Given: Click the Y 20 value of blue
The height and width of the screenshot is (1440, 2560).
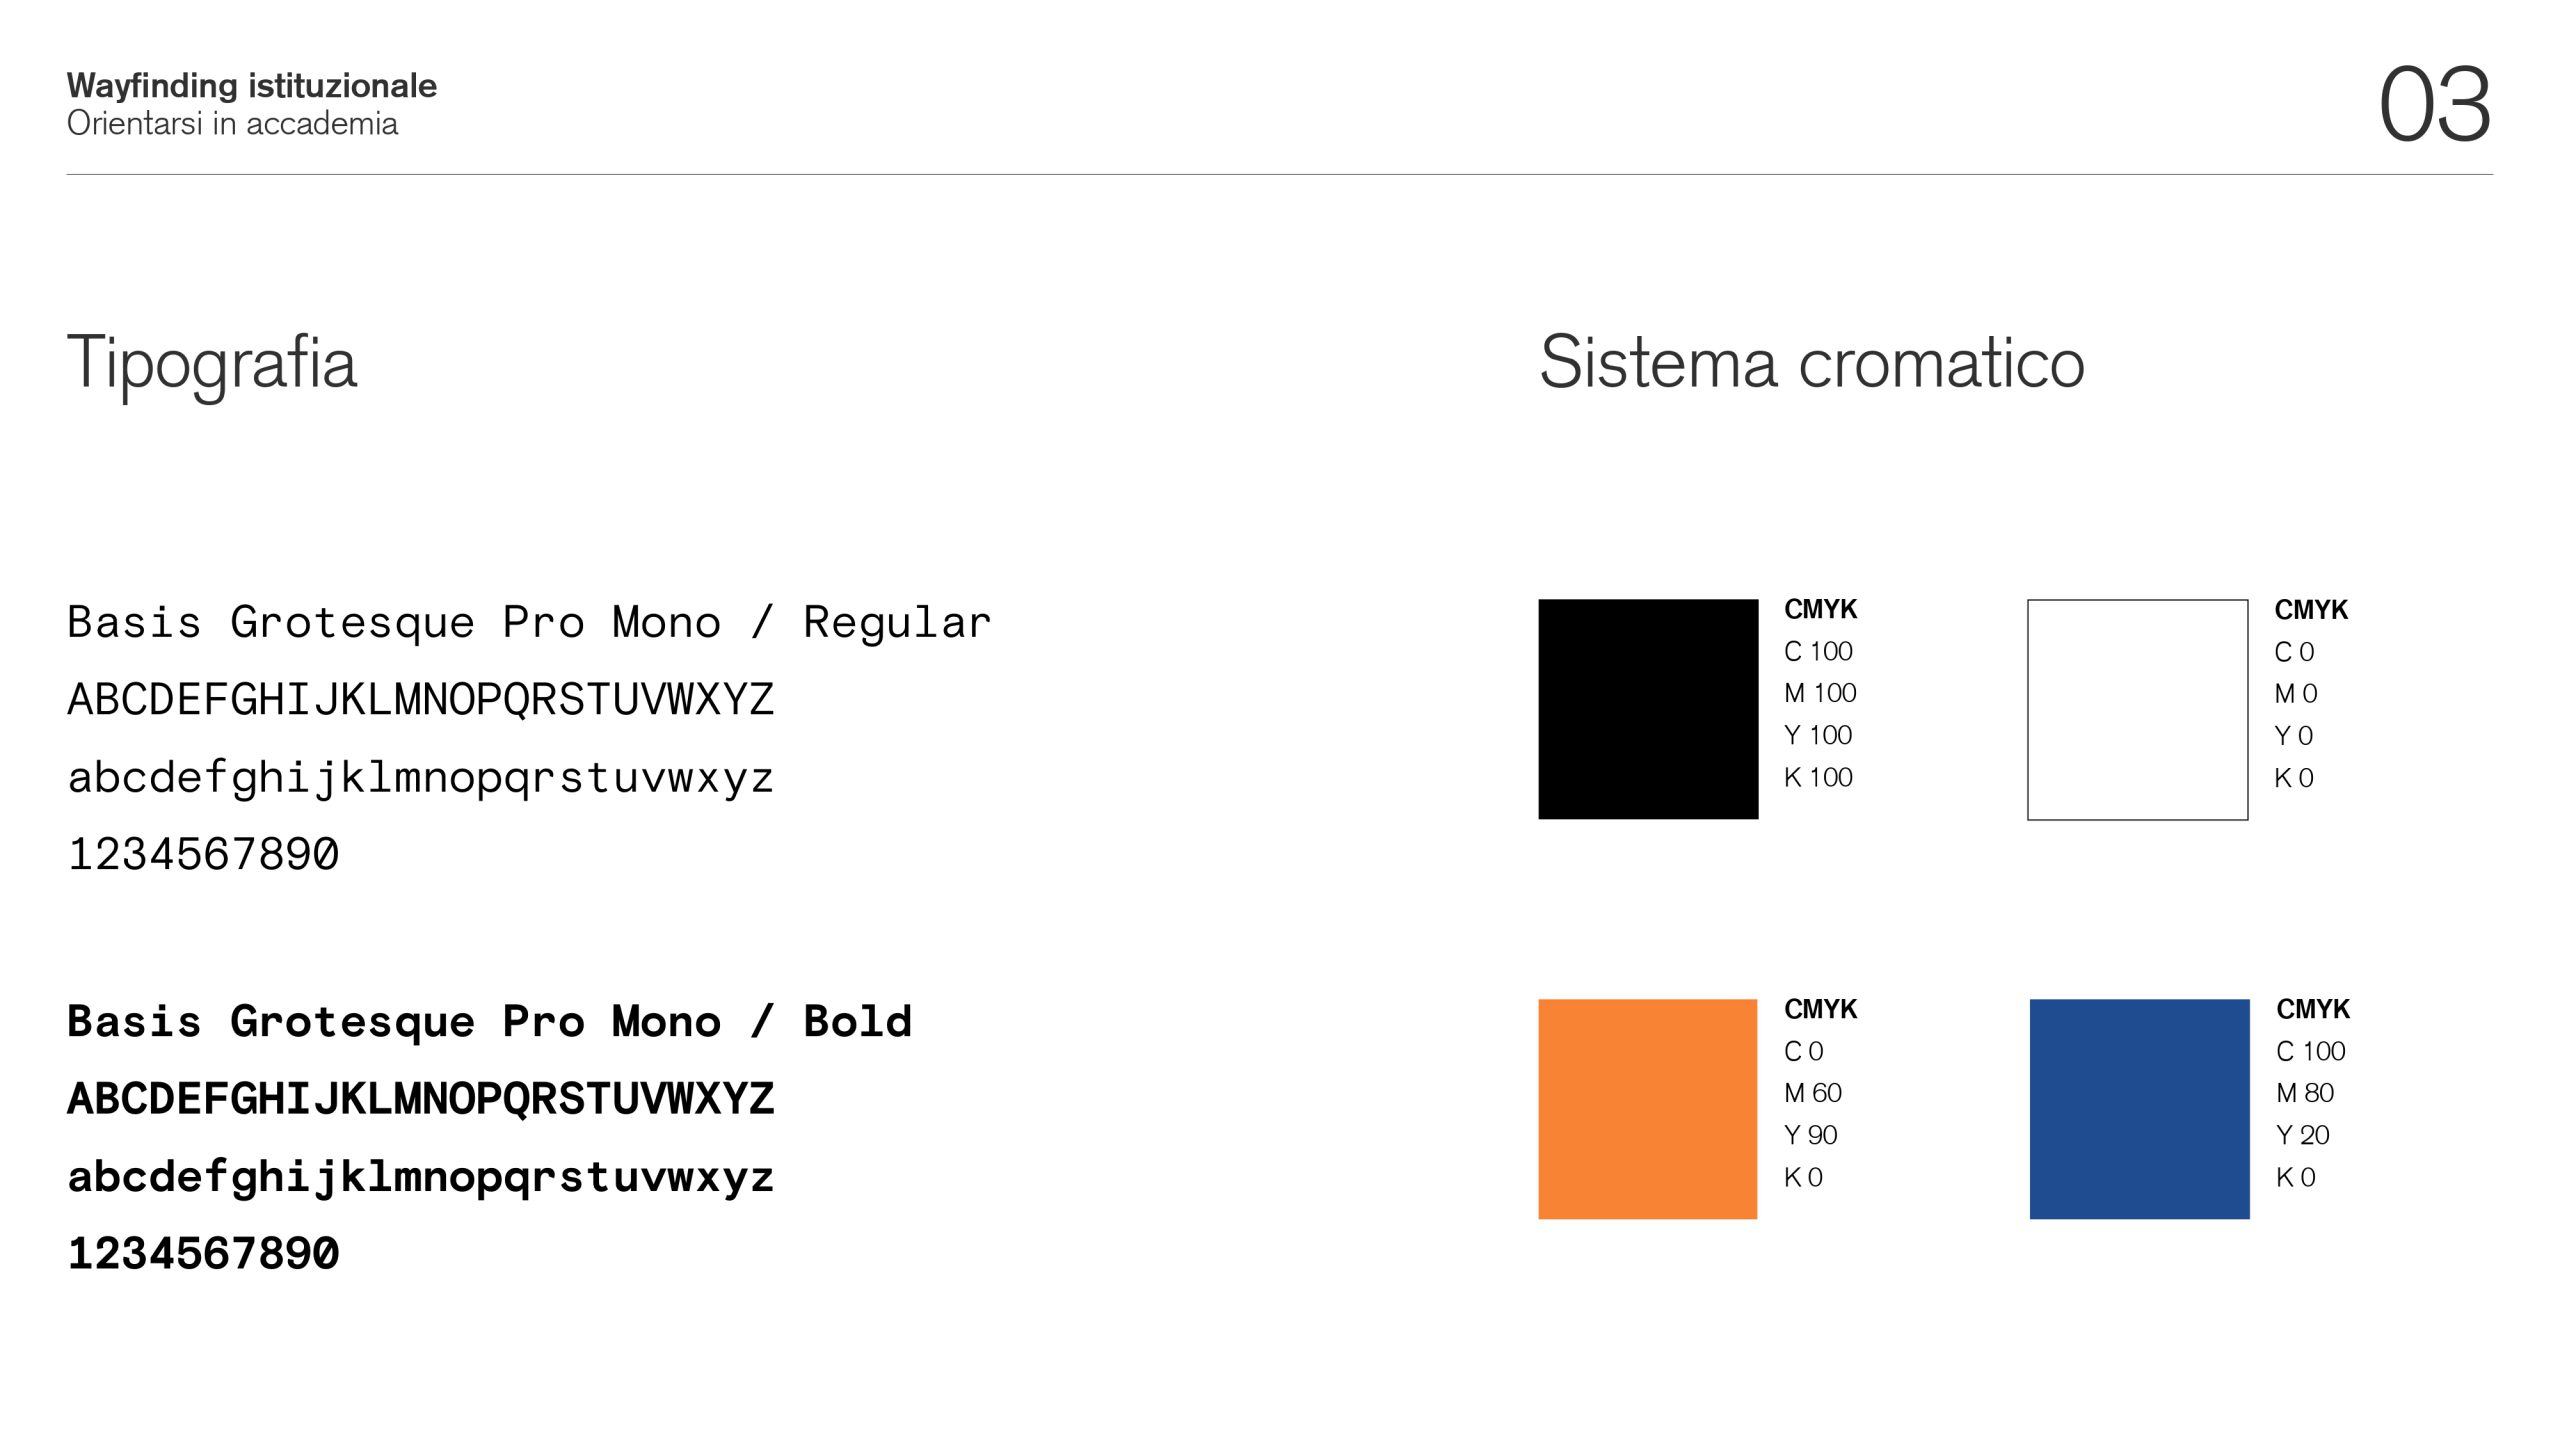Looking at the screenshot, I should pyautogui.click(x=2302, y=1135).
